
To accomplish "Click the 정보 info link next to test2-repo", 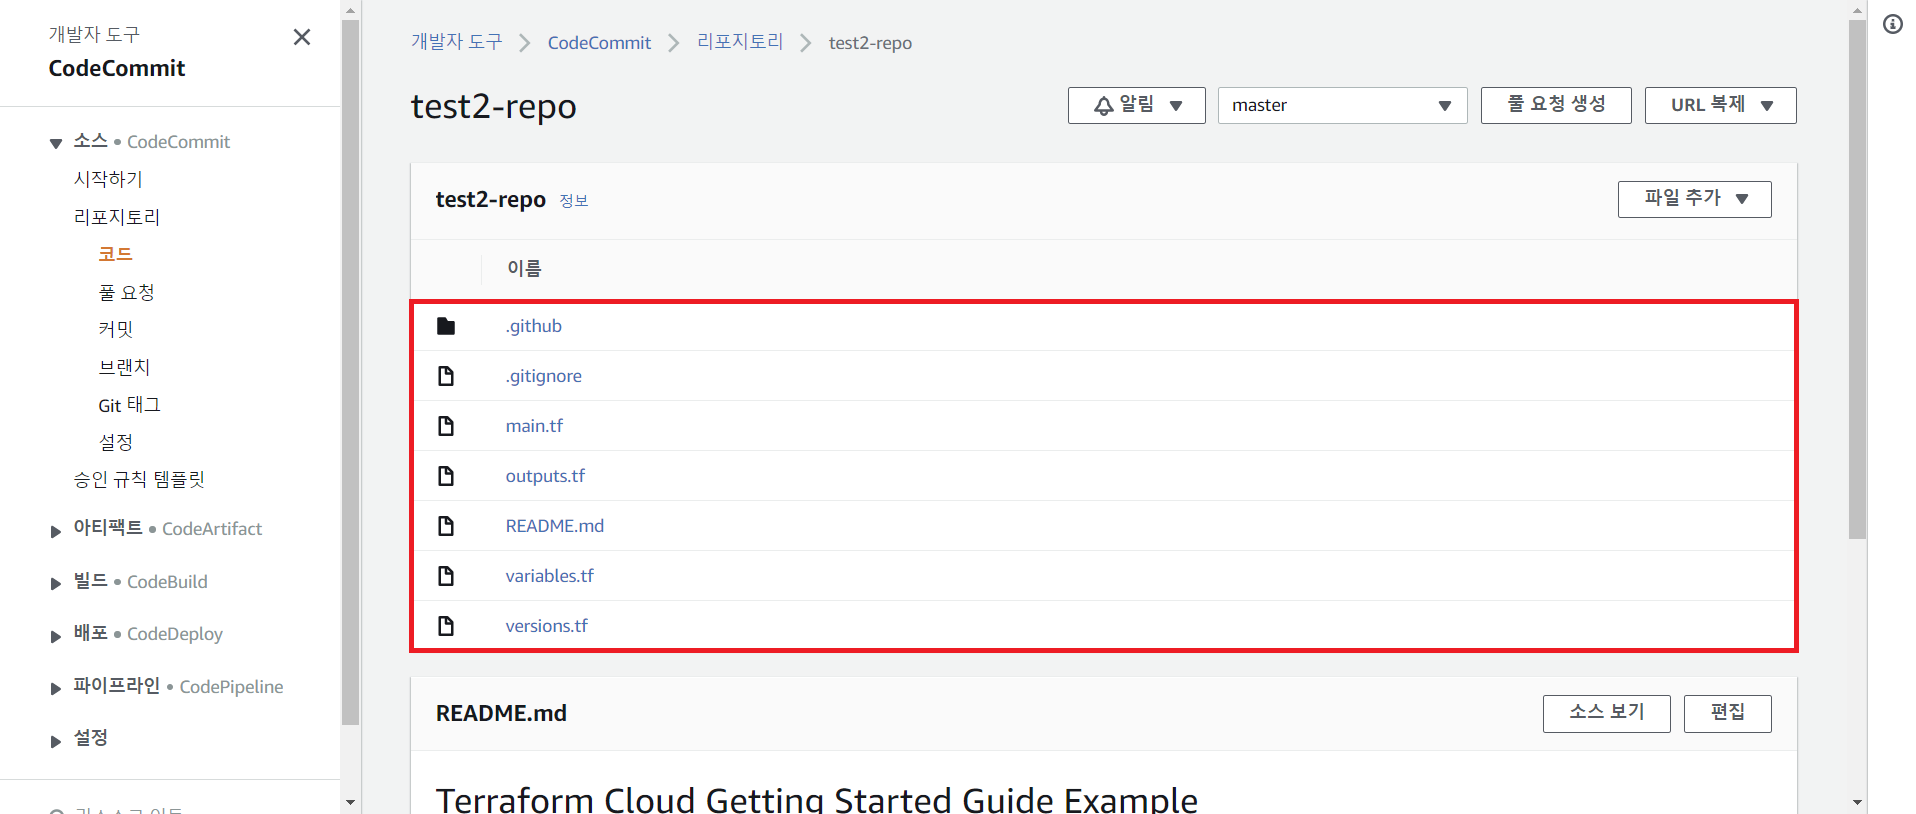I will click(574, 201).
